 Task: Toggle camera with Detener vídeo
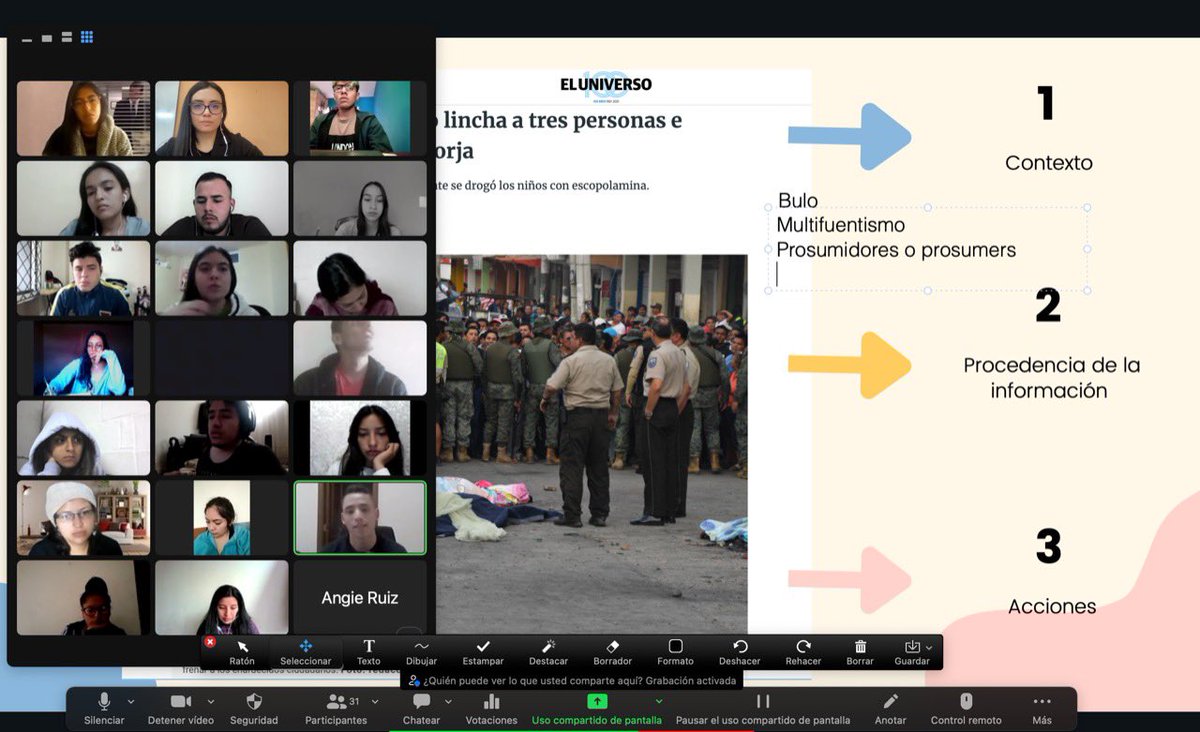181,708
